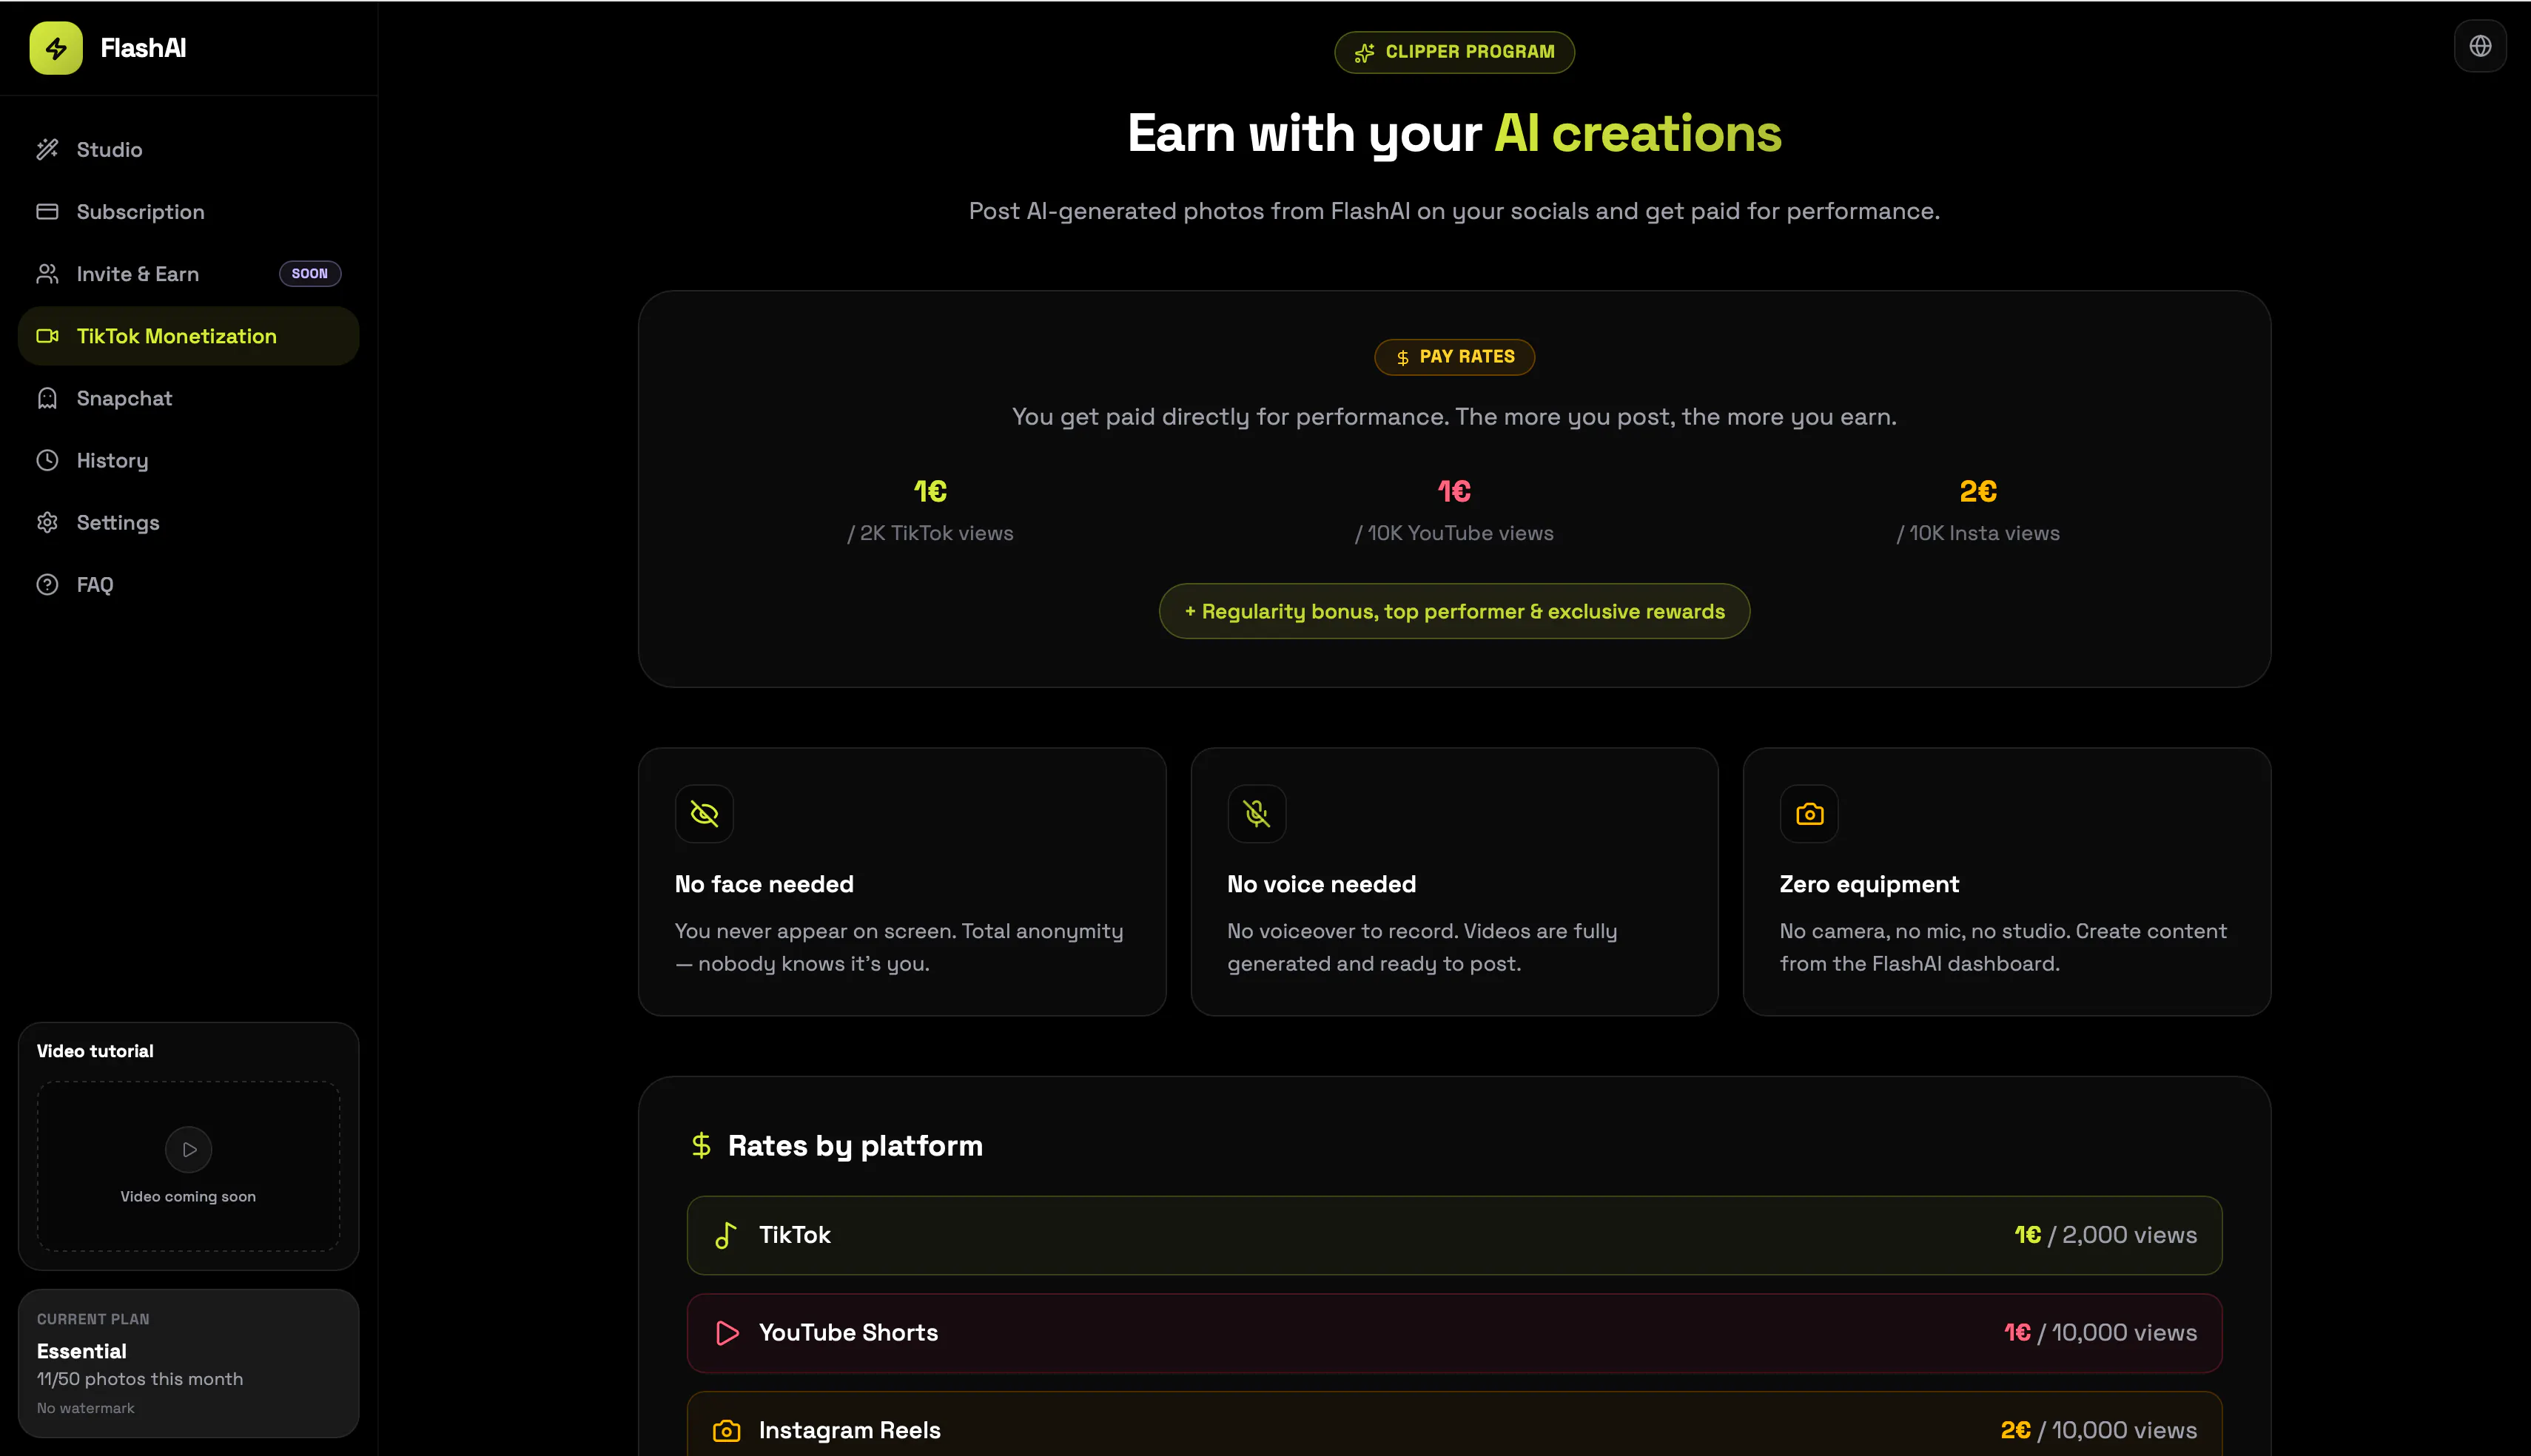Click the "/ 2K TikTok views" text
The image size is (2531, 1456).
point(930,533)
